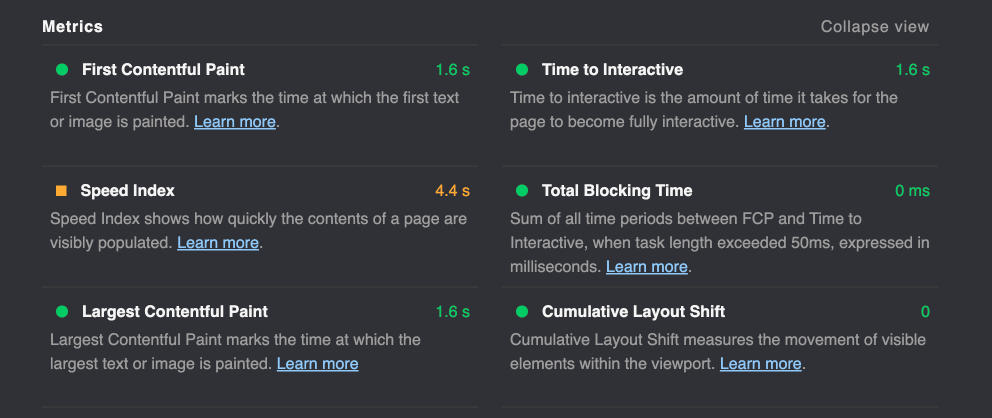Click the green circle beside Largest Contentful Paint
The height and width of the screenshot is (418, 992).
pyautogui.click(x=62, y=311)
